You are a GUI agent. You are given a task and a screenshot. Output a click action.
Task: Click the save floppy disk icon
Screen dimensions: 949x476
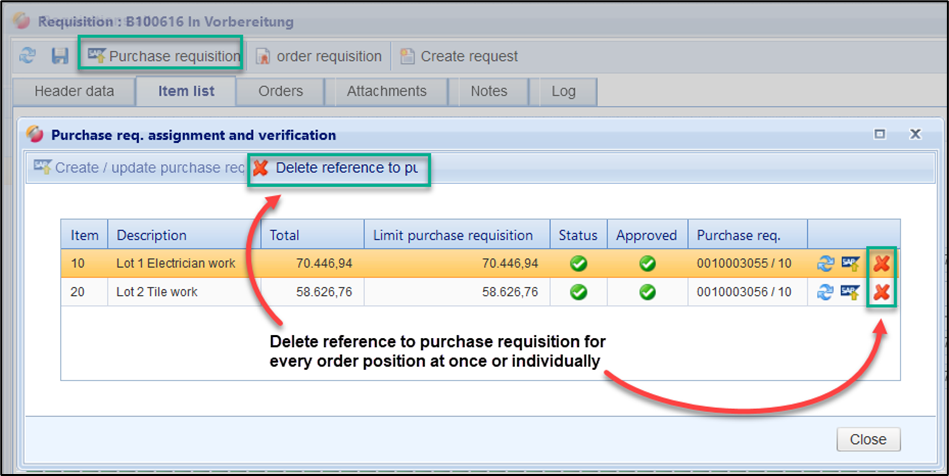pyautogui.click(x=59, y=56)
